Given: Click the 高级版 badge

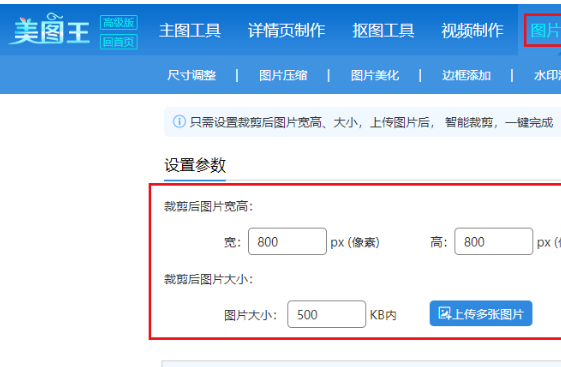Looking at the screenshot, I should [x=119, y=23].
